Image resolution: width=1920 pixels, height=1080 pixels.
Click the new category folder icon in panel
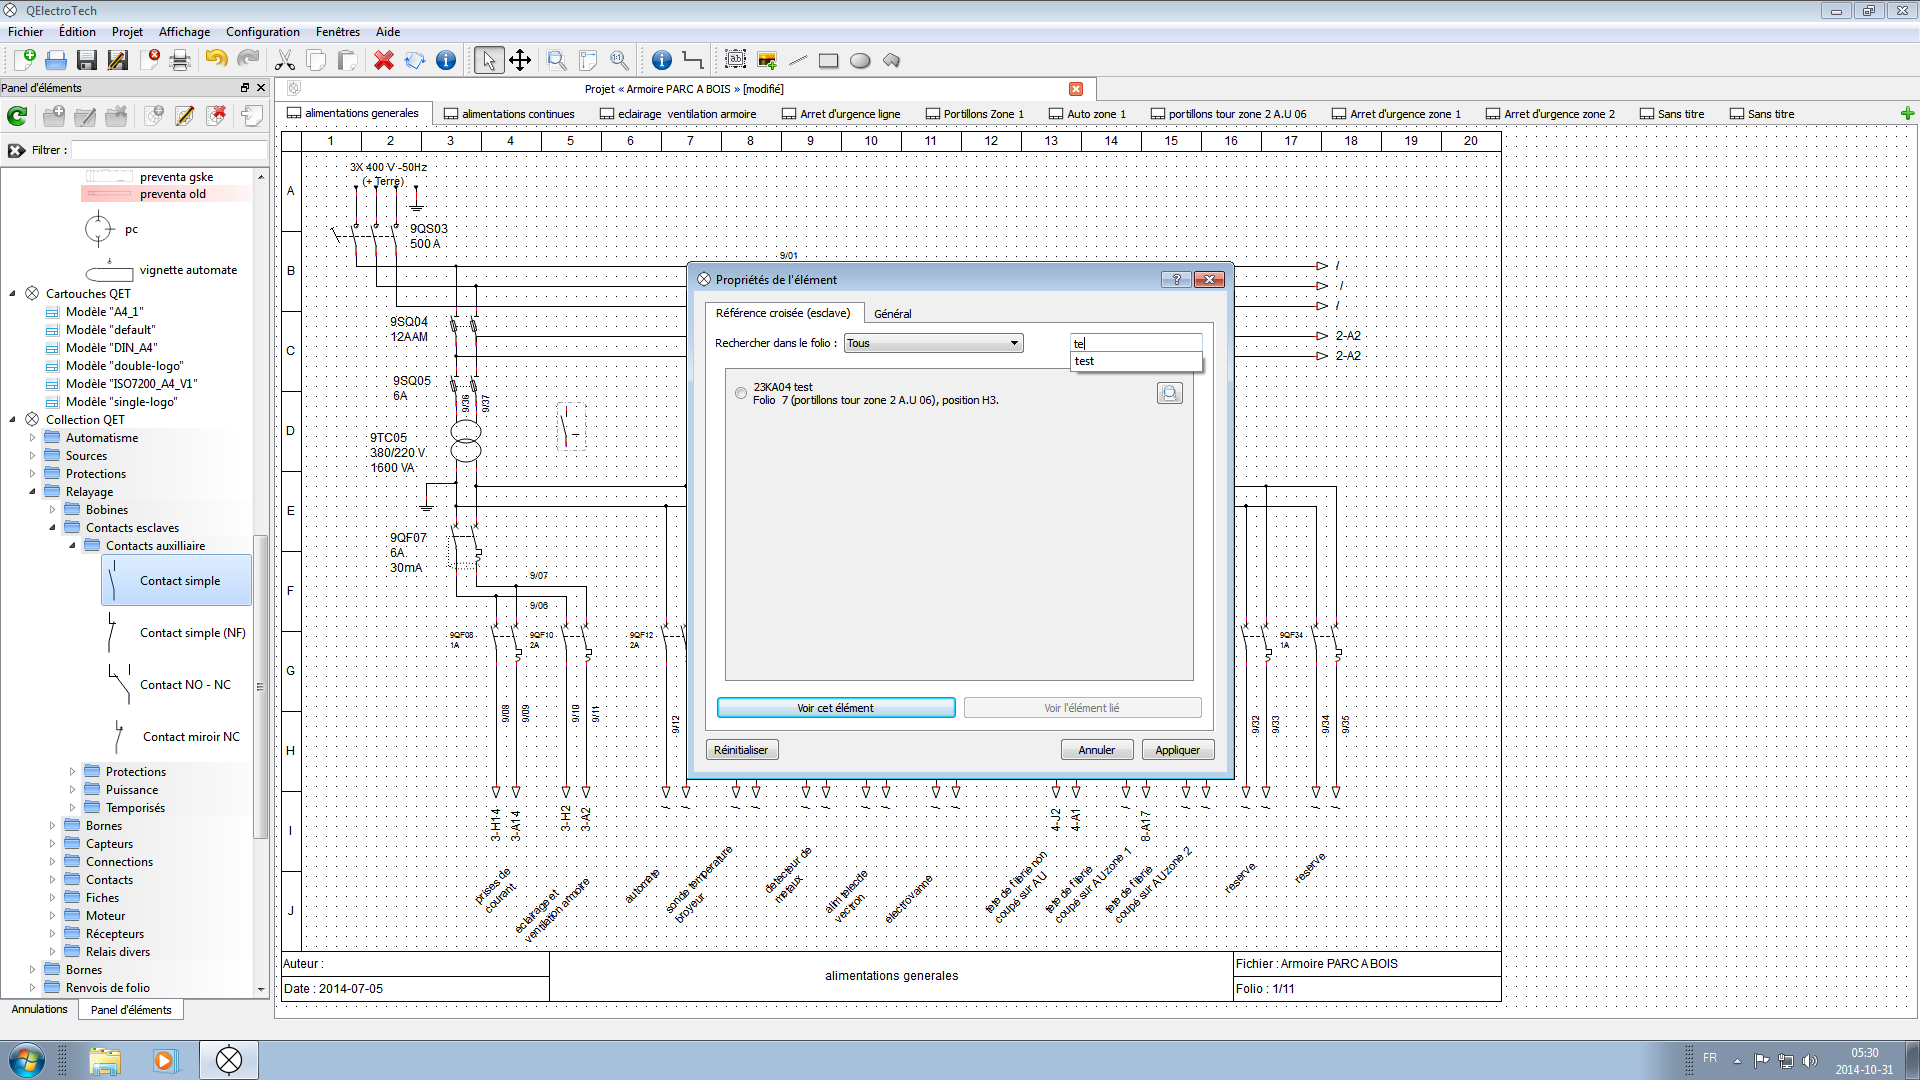(x=54, y=116)
